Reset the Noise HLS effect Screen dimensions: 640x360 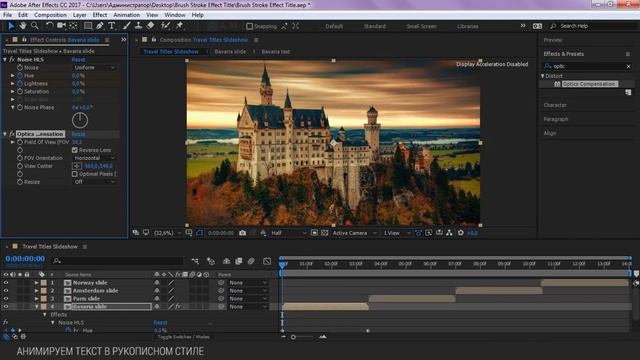pyautogui.click(x=78, y=60)
